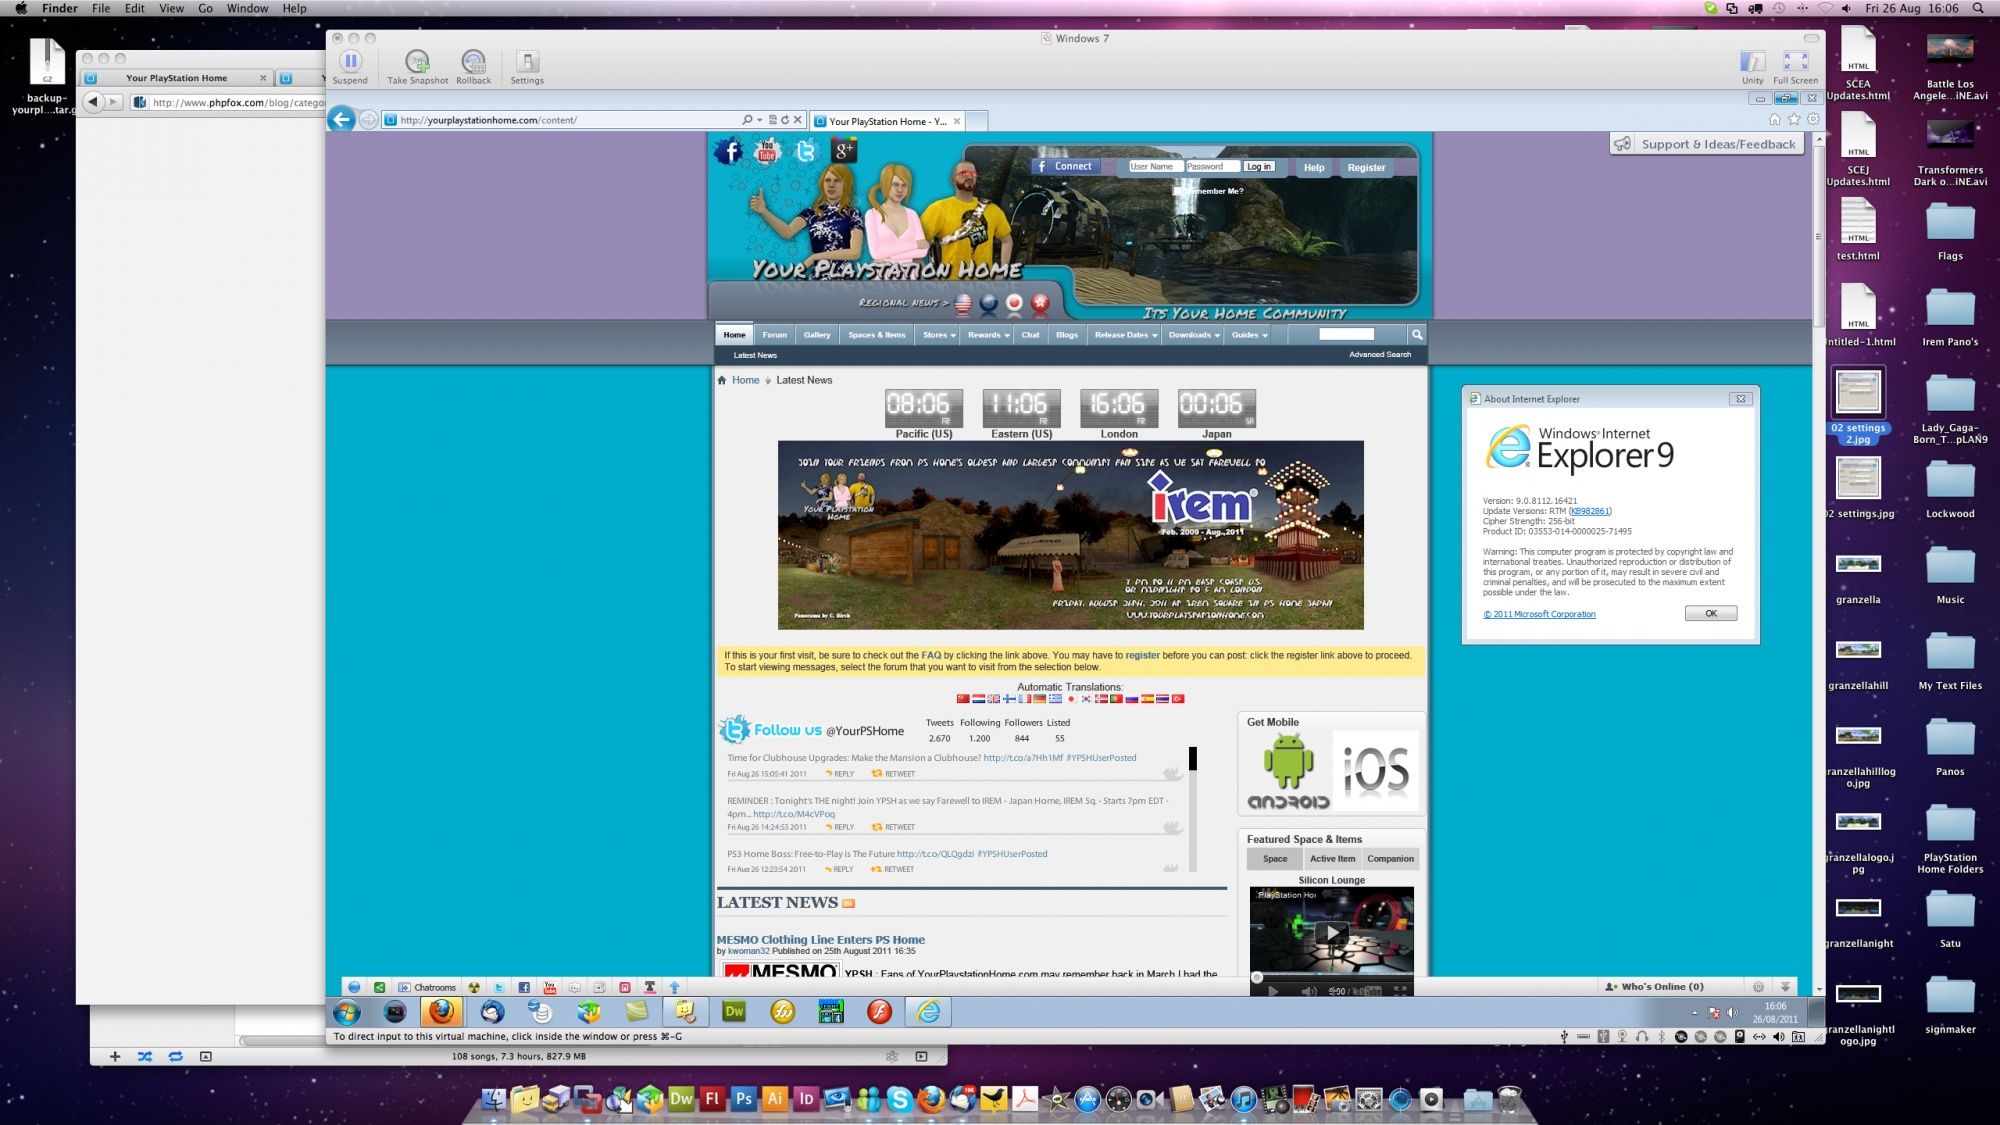Click the User Name input field
The image size is (2000, 1125).
1155,167
